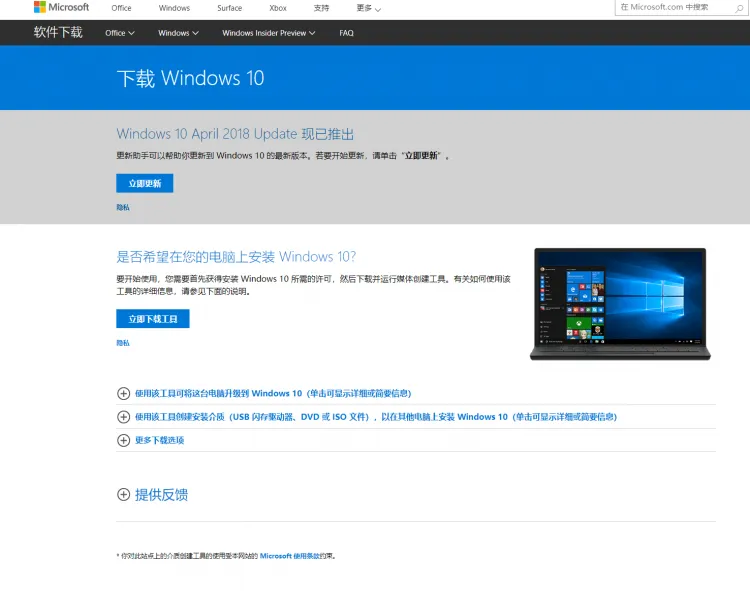Screen dimensions: 750x591
Task: Click the search magnifier icon
Action: [x=741, y=7]
